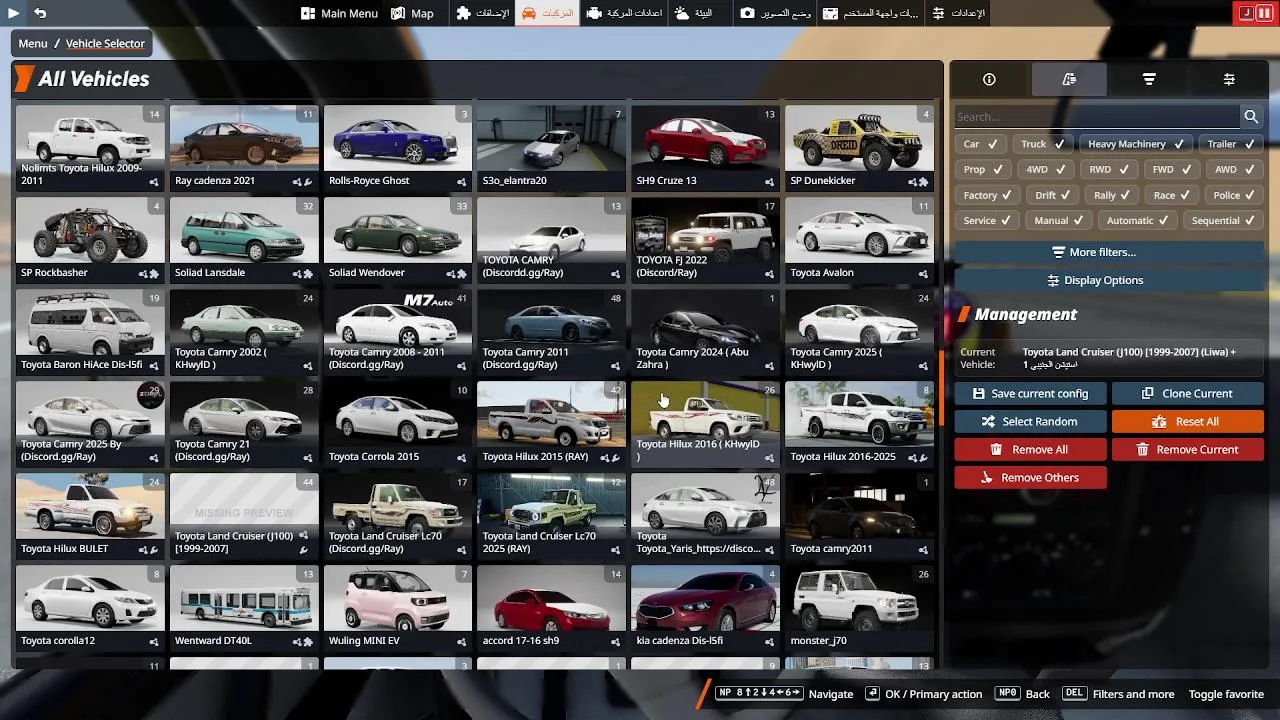Click Remove Others button
This screenshot has width=1280, height=720.
[1030, 478]
